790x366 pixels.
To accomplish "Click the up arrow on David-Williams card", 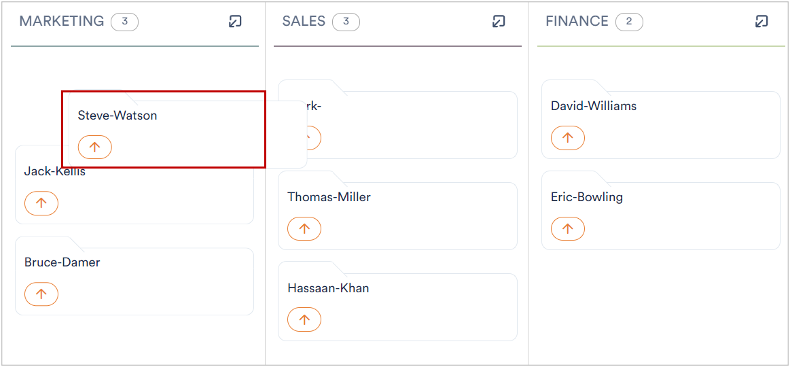I will [x=568, y=138].
